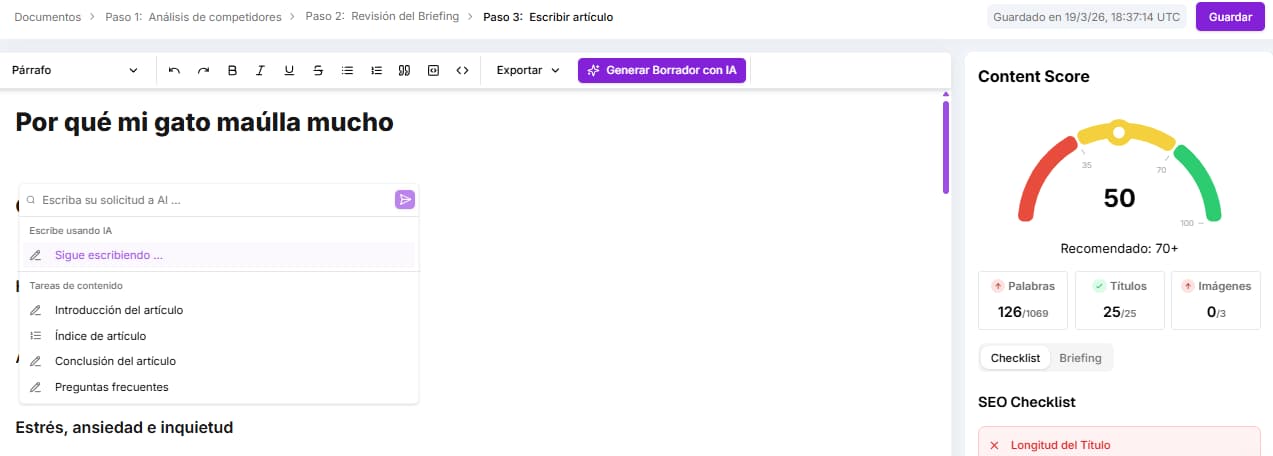Insert a blockquote

point(405,71)
